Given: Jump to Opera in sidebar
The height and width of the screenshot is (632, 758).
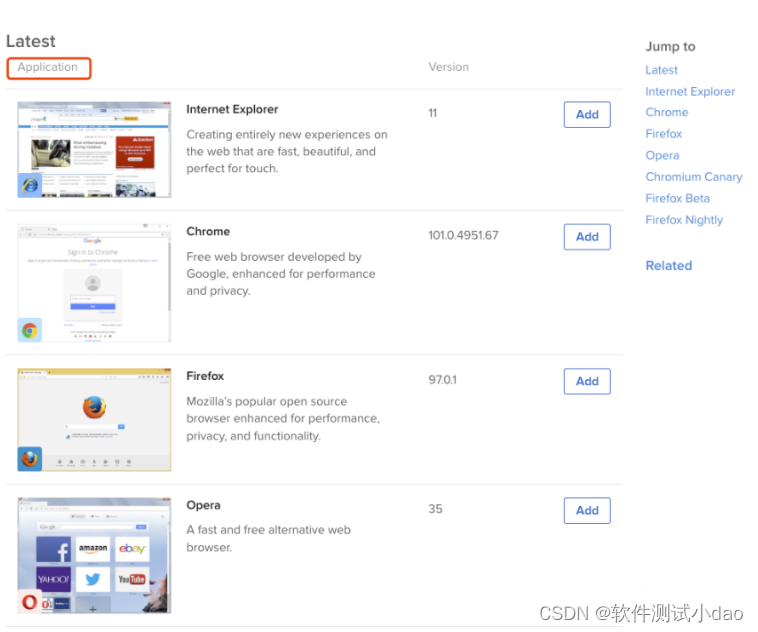Looking at the screenshot, I should point(662,156).
